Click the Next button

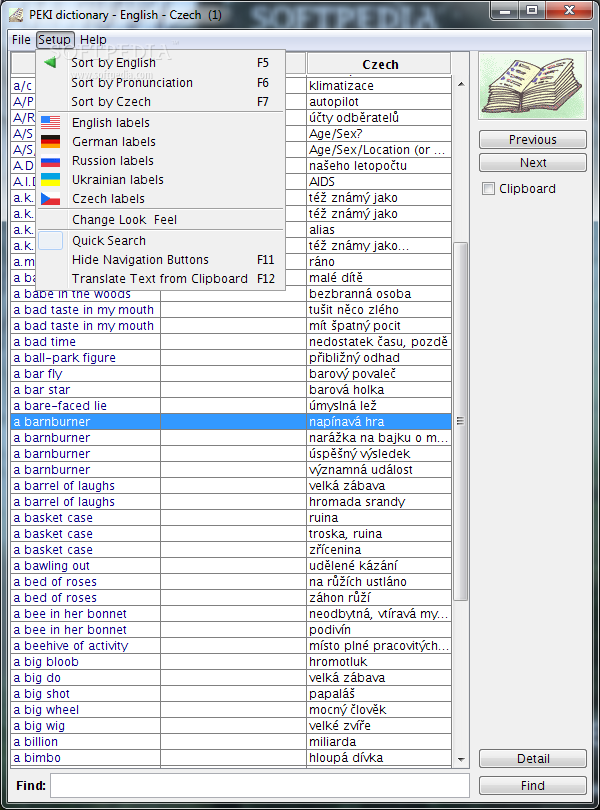pos(533,163)
